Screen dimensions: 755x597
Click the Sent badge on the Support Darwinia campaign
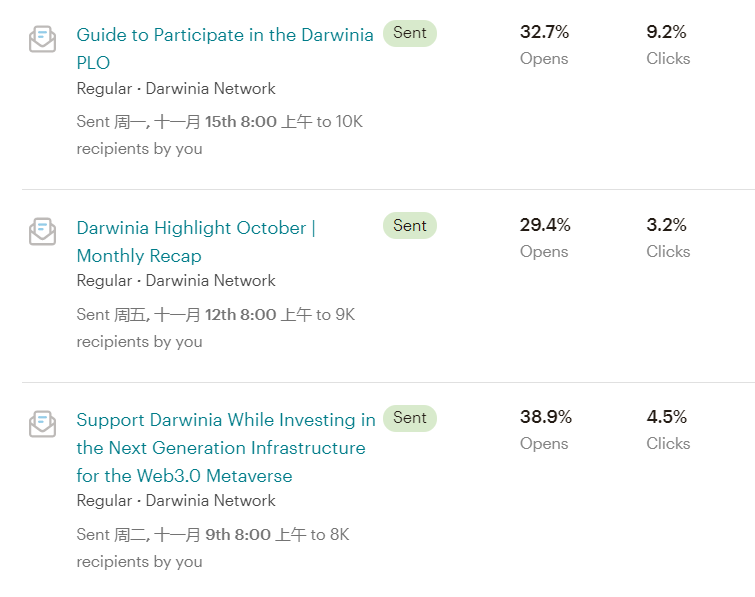(410, 418)
